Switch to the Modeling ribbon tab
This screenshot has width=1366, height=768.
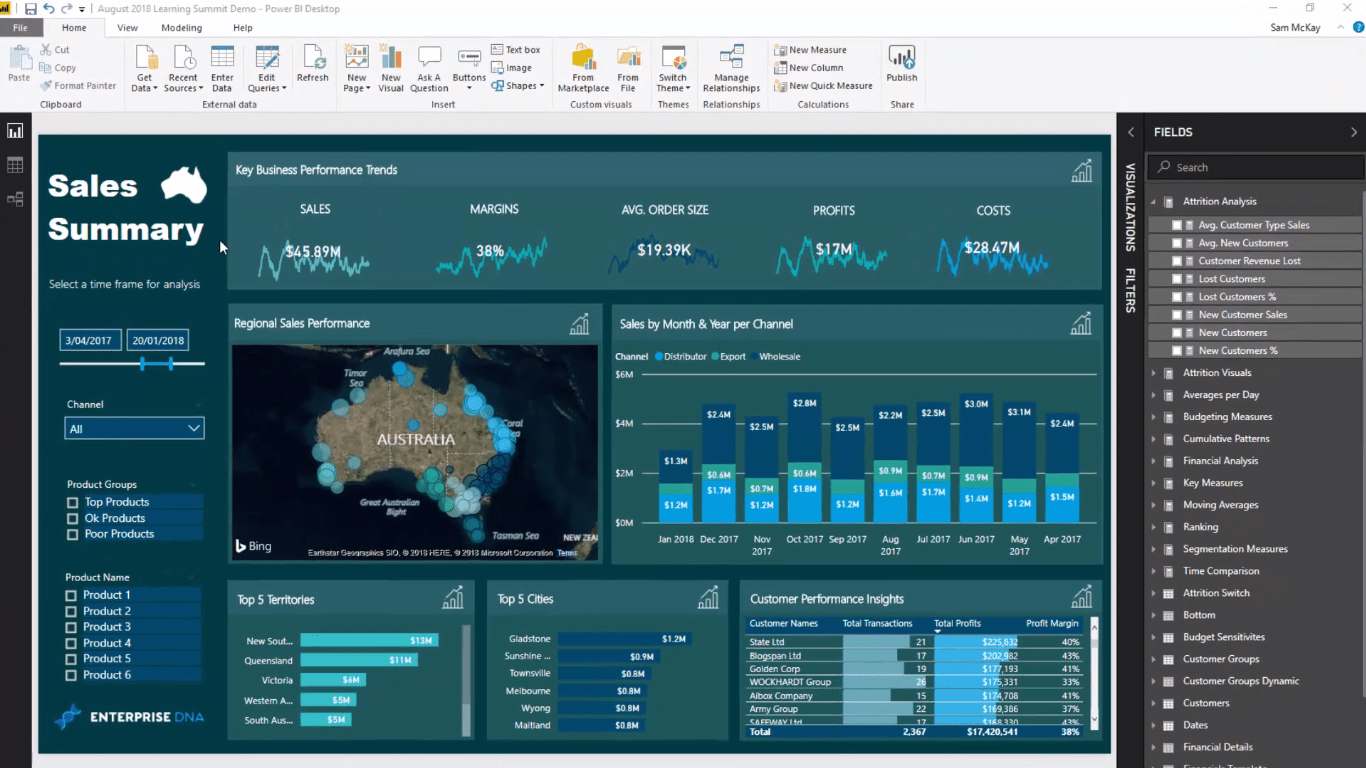click(181, 28)
